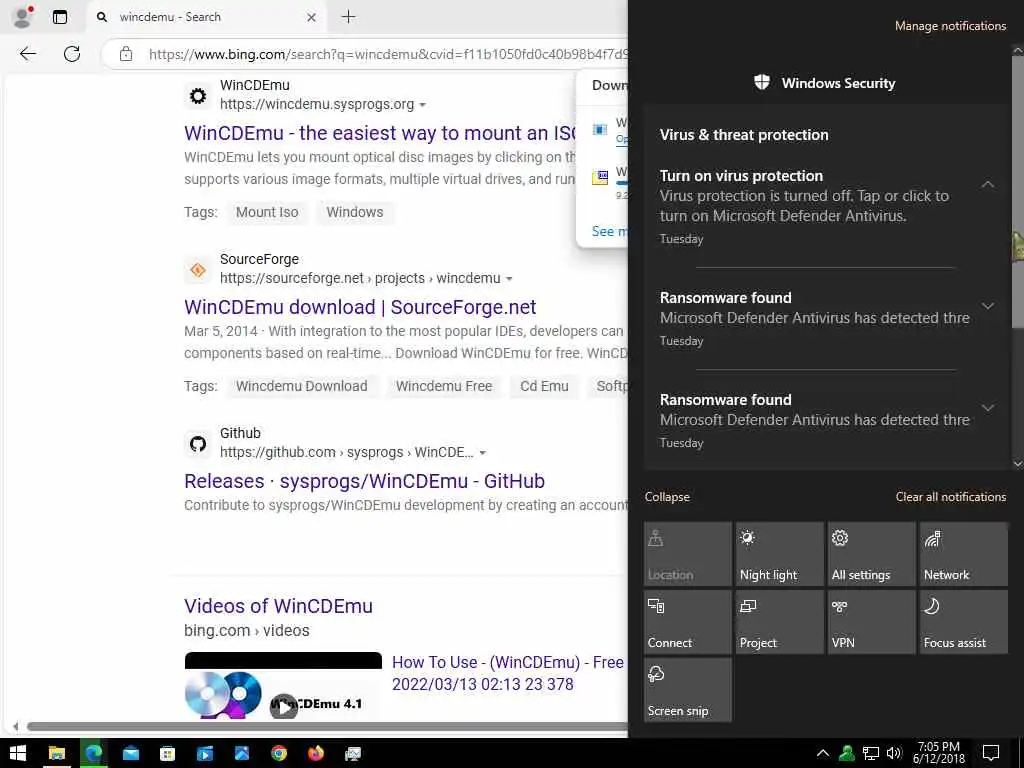Select the Windows tag

pos(355,212)
